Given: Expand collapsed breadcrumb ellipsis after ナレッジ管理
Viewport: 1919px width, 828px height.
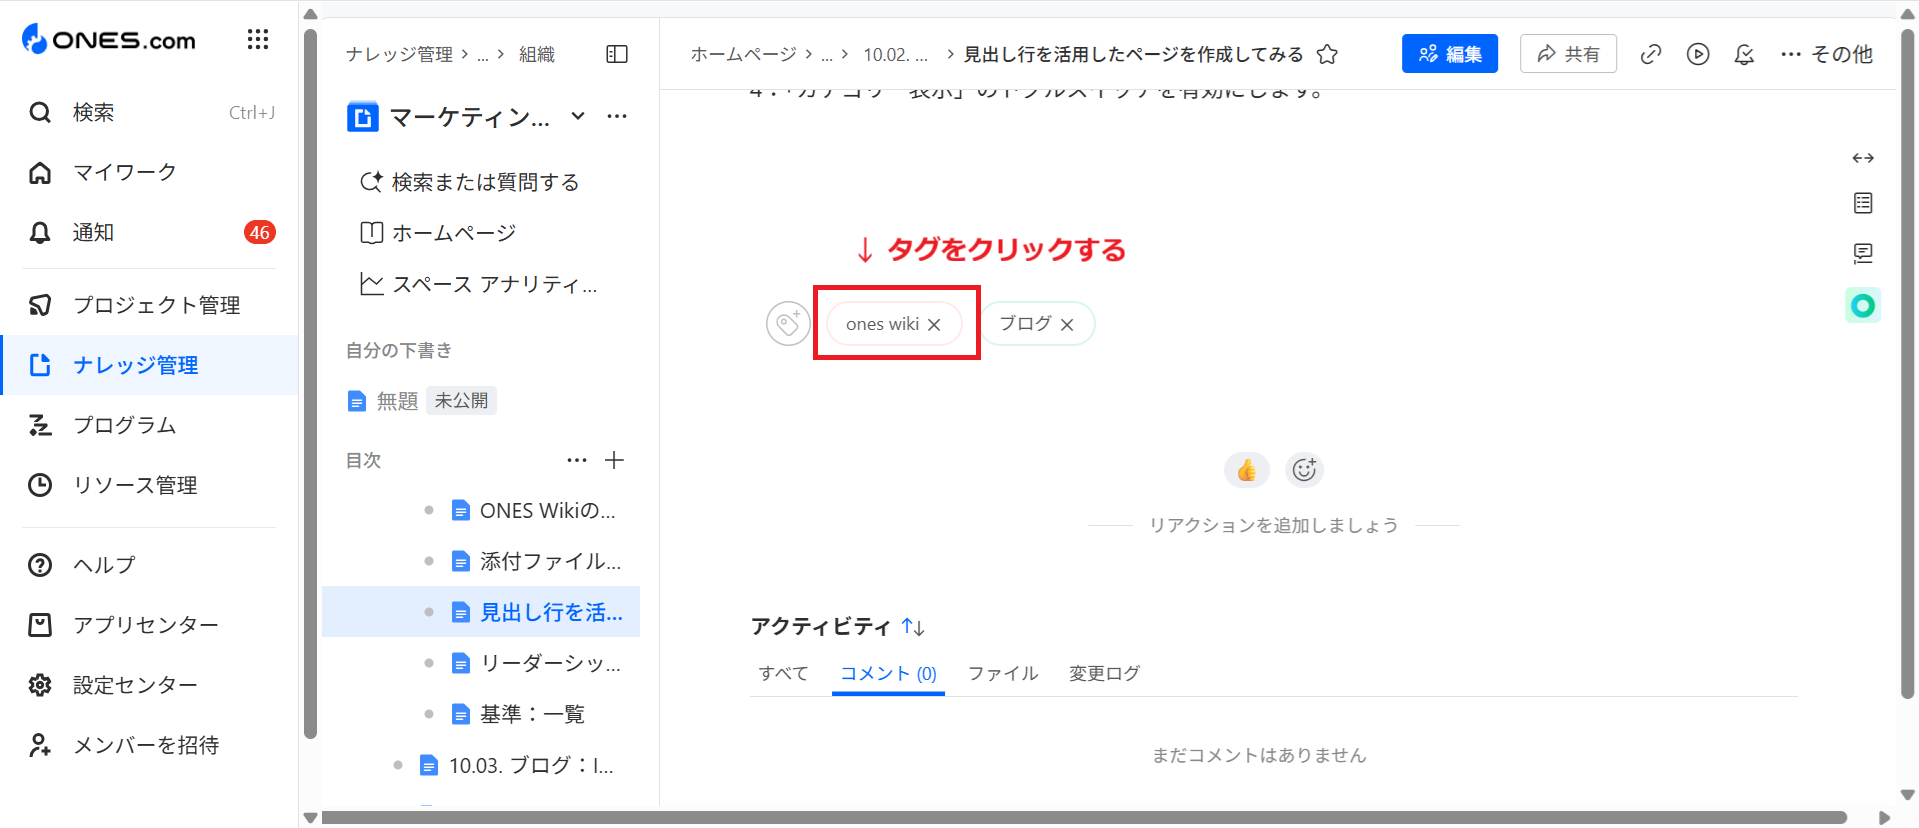Looking at the screenshot, I should click(x=483, y=55).
